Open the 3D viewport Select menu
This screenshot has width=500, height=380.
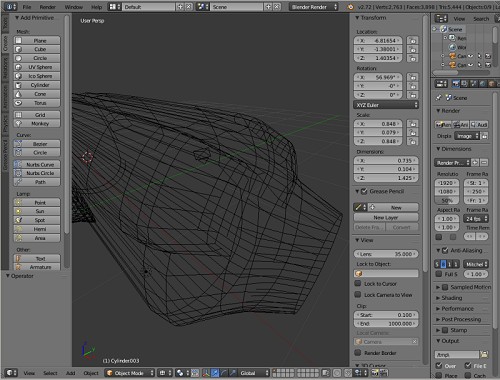click(x=50, y=373)
